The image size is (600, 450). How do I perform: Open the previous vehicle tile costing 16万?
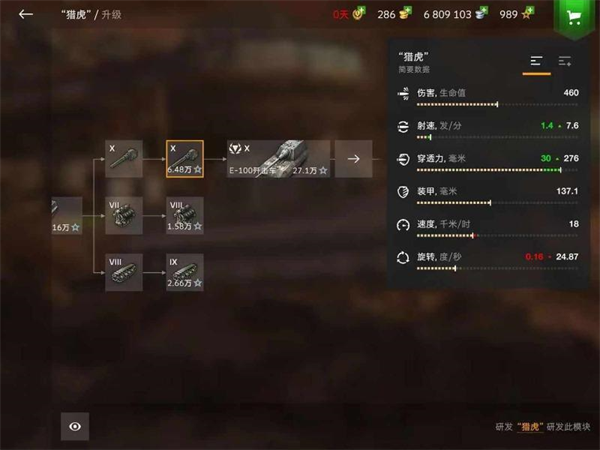tap(67, 216)
